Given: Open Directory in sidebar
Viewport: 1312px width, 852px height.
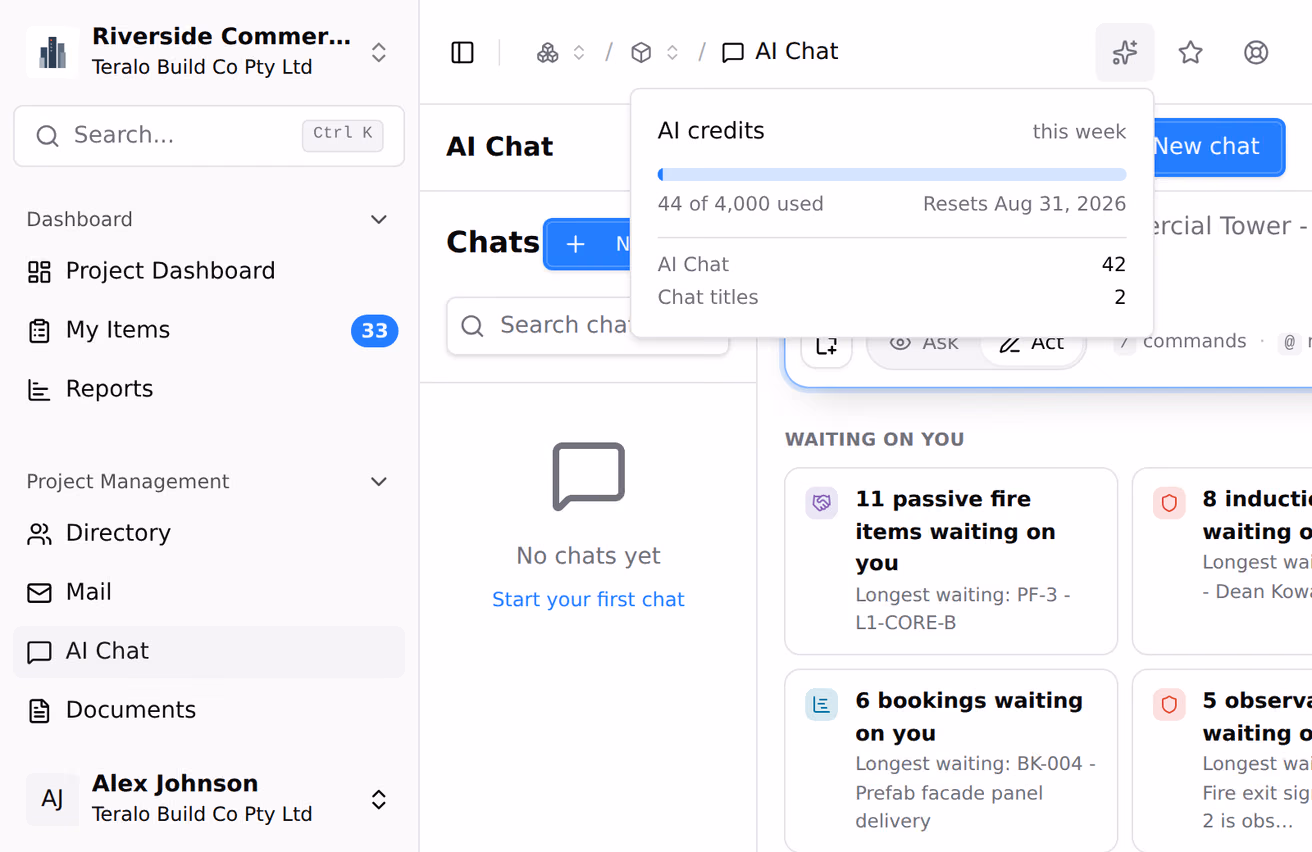Looking at the screenshot, I should [209, 533].
